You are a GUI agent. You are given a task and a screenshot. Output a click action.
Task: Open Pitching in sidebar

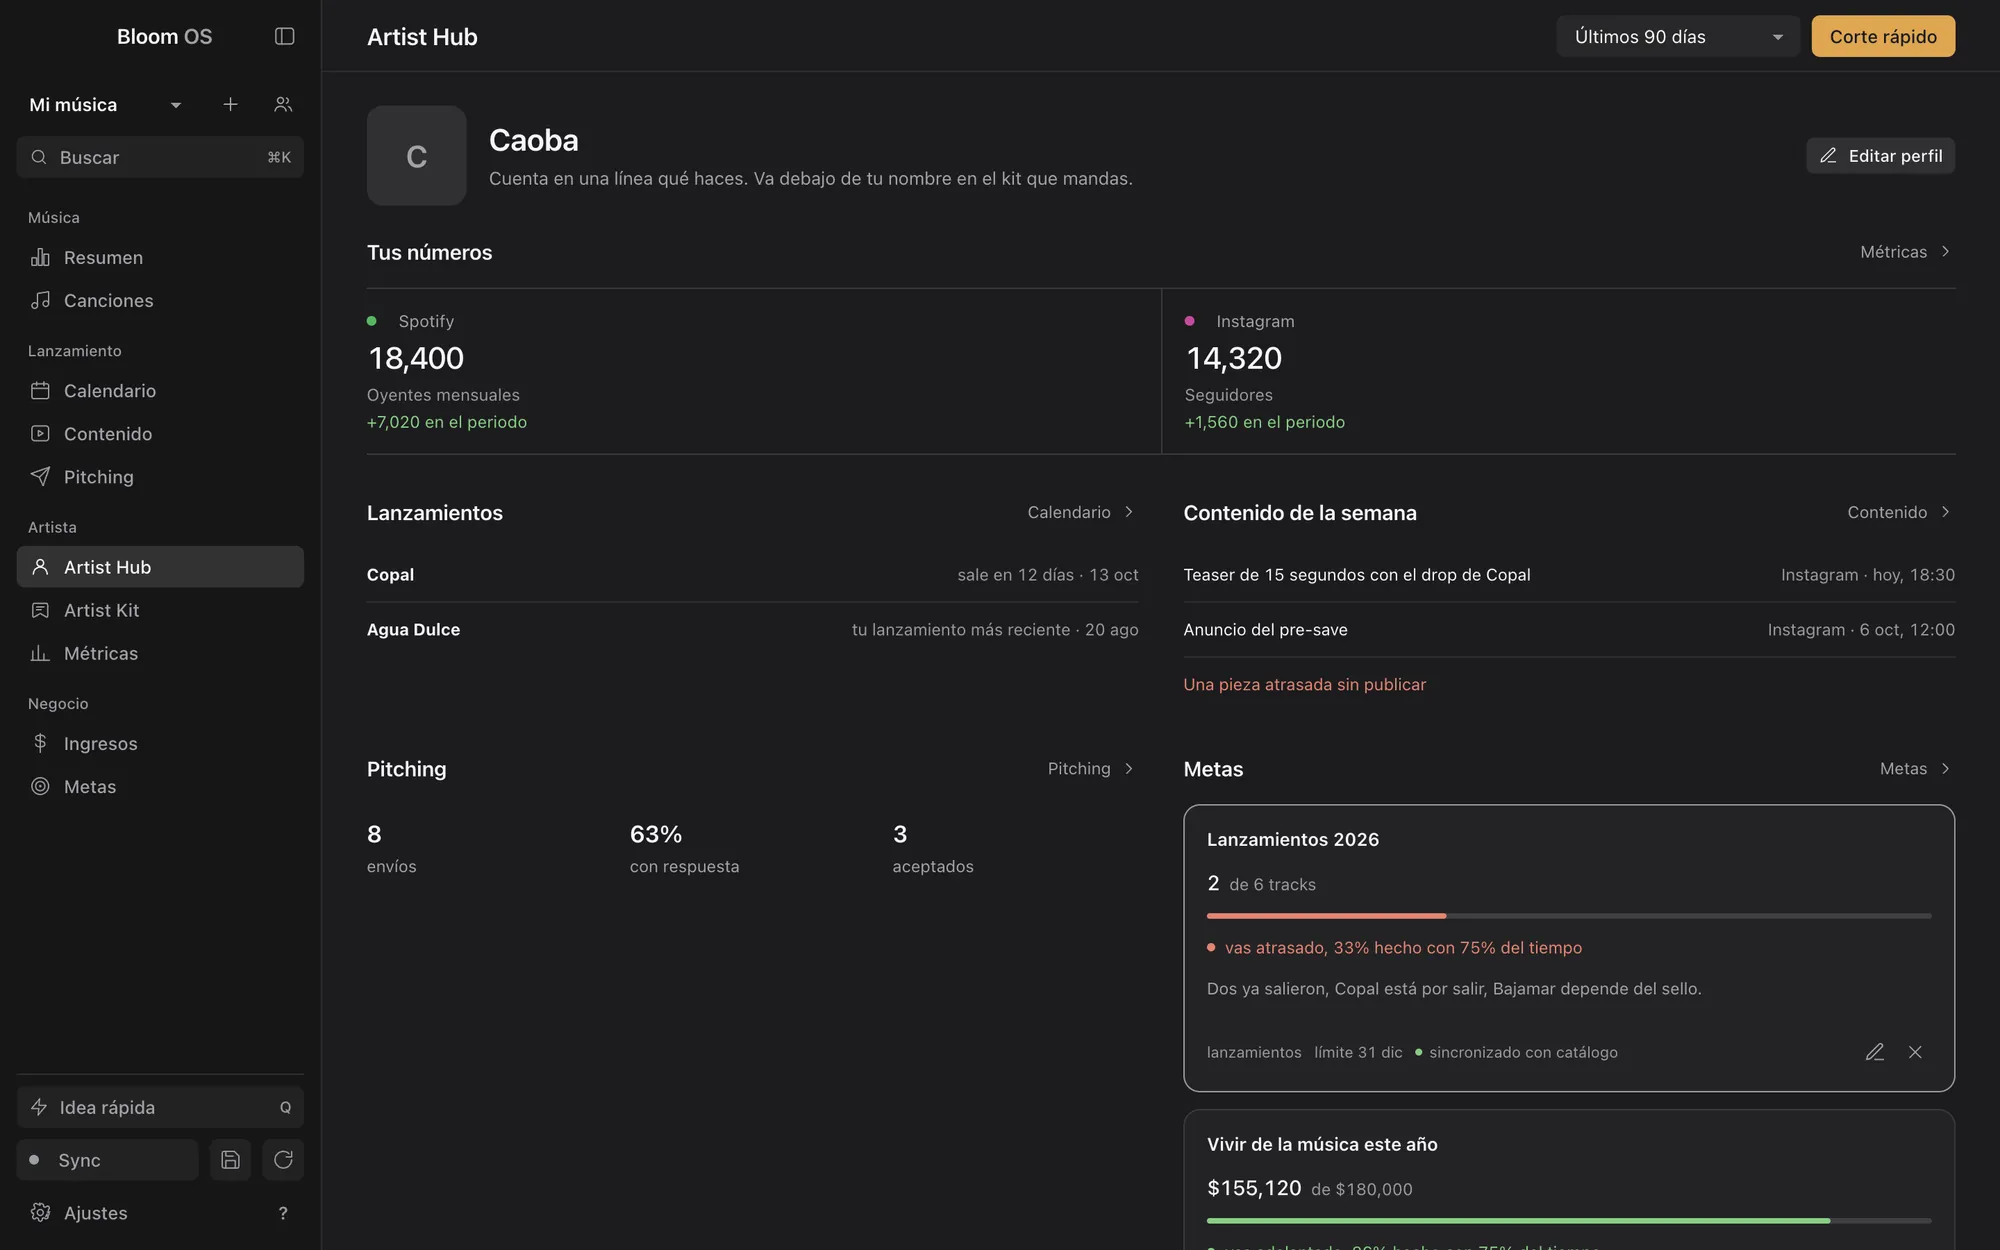pyautogui.click(x=160, y=477)
